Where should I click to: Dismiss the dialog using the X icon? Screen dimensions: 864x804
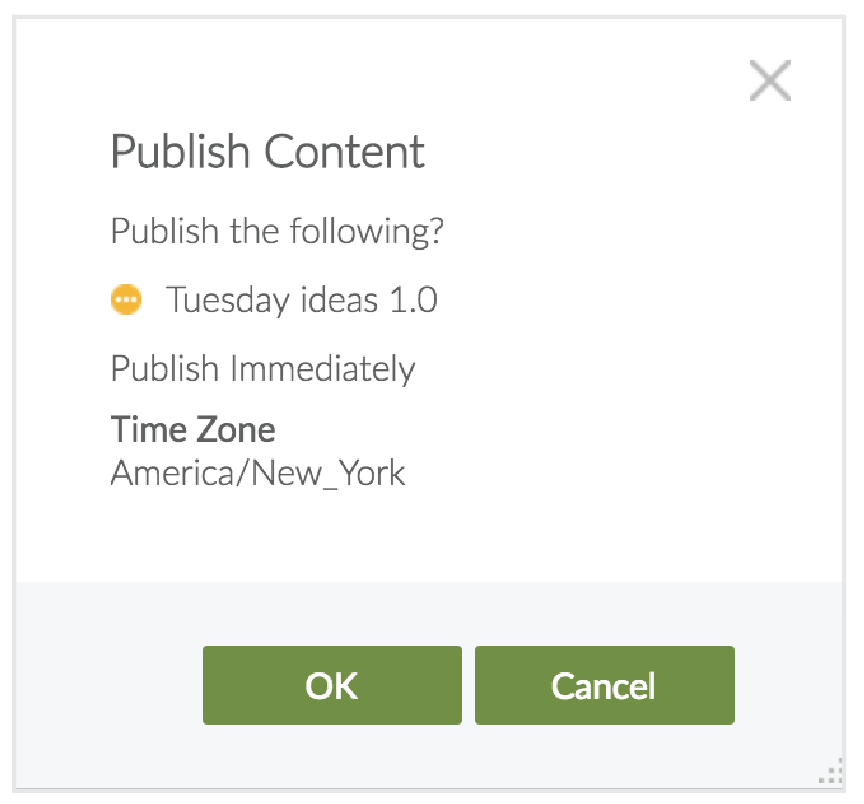tap(770, 81)
